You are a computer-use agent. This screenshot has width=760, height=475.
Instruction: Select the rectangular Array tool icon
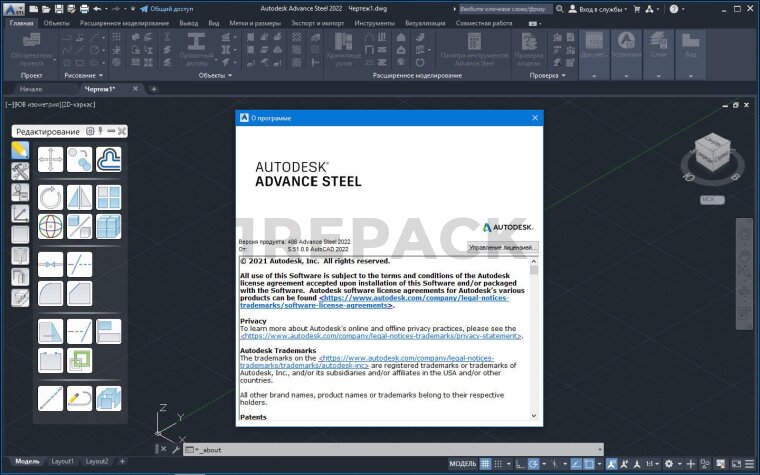108,197
